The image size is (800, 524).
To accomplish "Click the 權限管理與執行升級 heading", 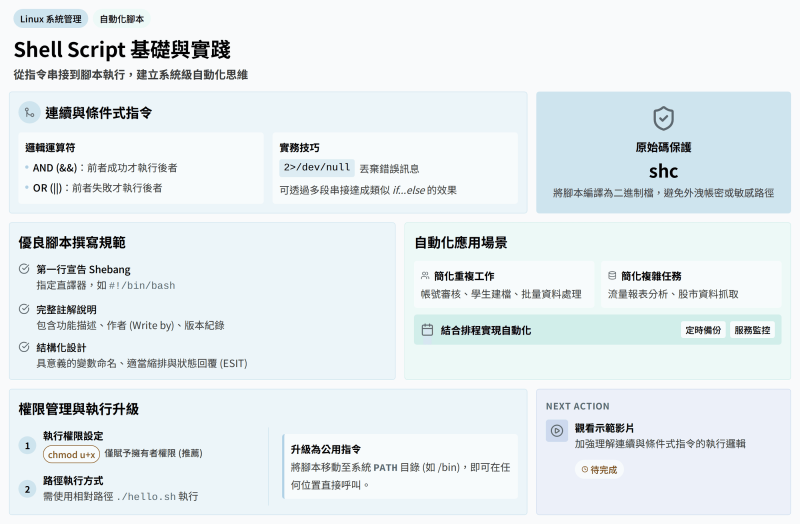I will pyautogui.click(x=79, y=409).
